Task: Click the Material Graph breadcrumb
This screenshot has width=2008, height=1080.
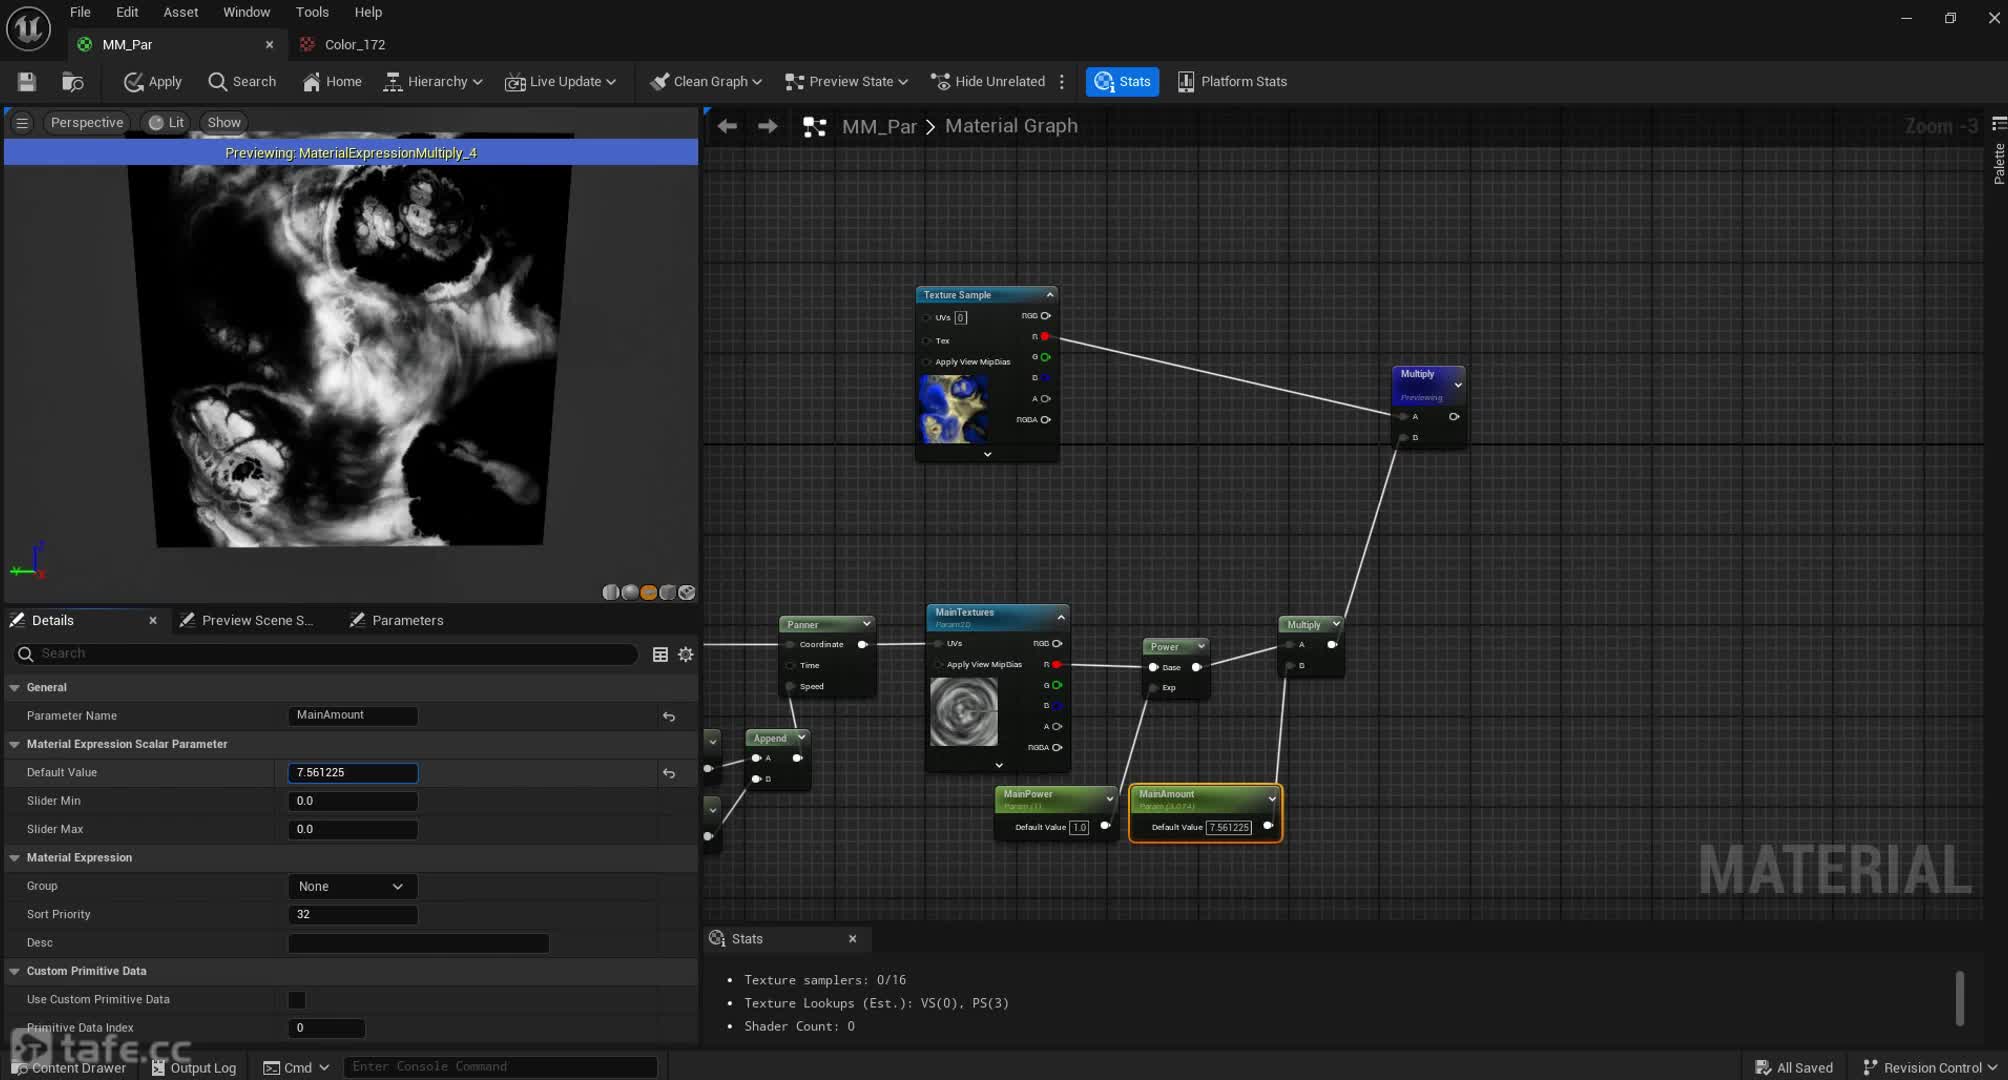Action: coord(1011,126)
